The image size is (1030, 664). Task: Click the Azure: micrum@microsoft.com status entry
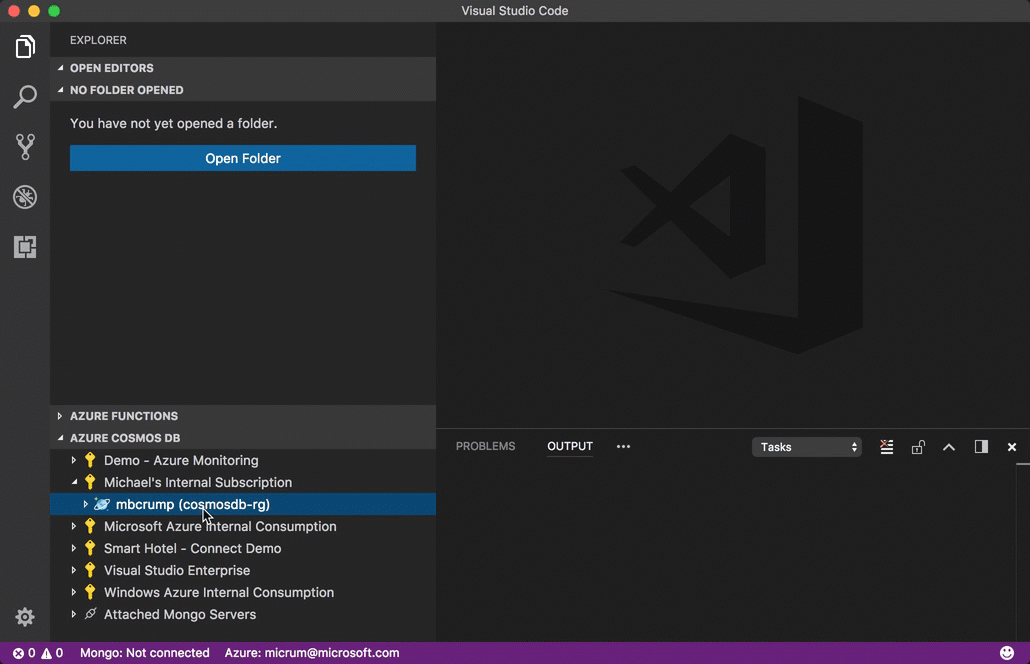(312, 653)
